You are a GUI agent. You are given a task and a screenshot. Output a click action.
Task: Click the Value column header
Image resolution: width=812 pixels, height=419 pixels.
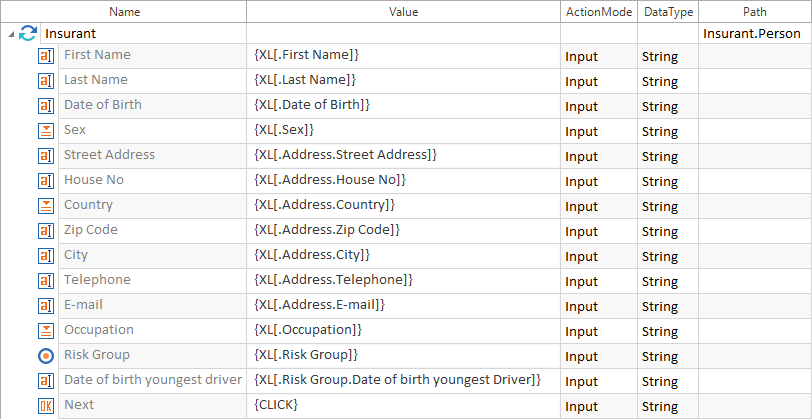click(403, 11)
